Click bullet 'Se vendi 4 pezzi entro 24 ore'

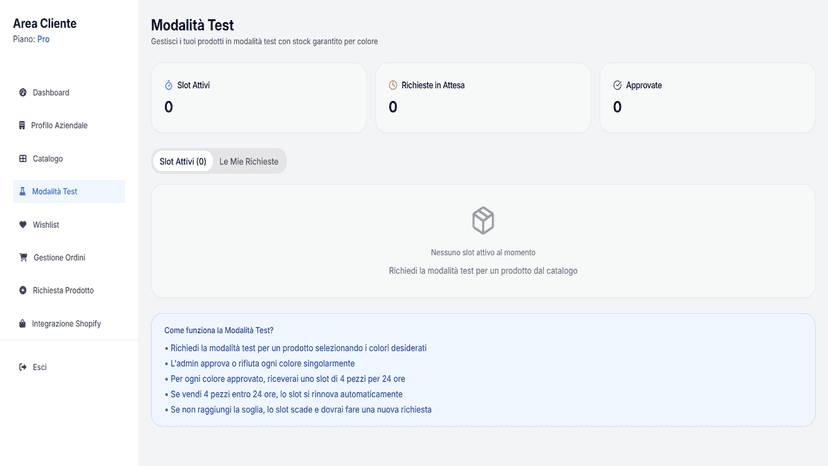[x=284, y=394]
